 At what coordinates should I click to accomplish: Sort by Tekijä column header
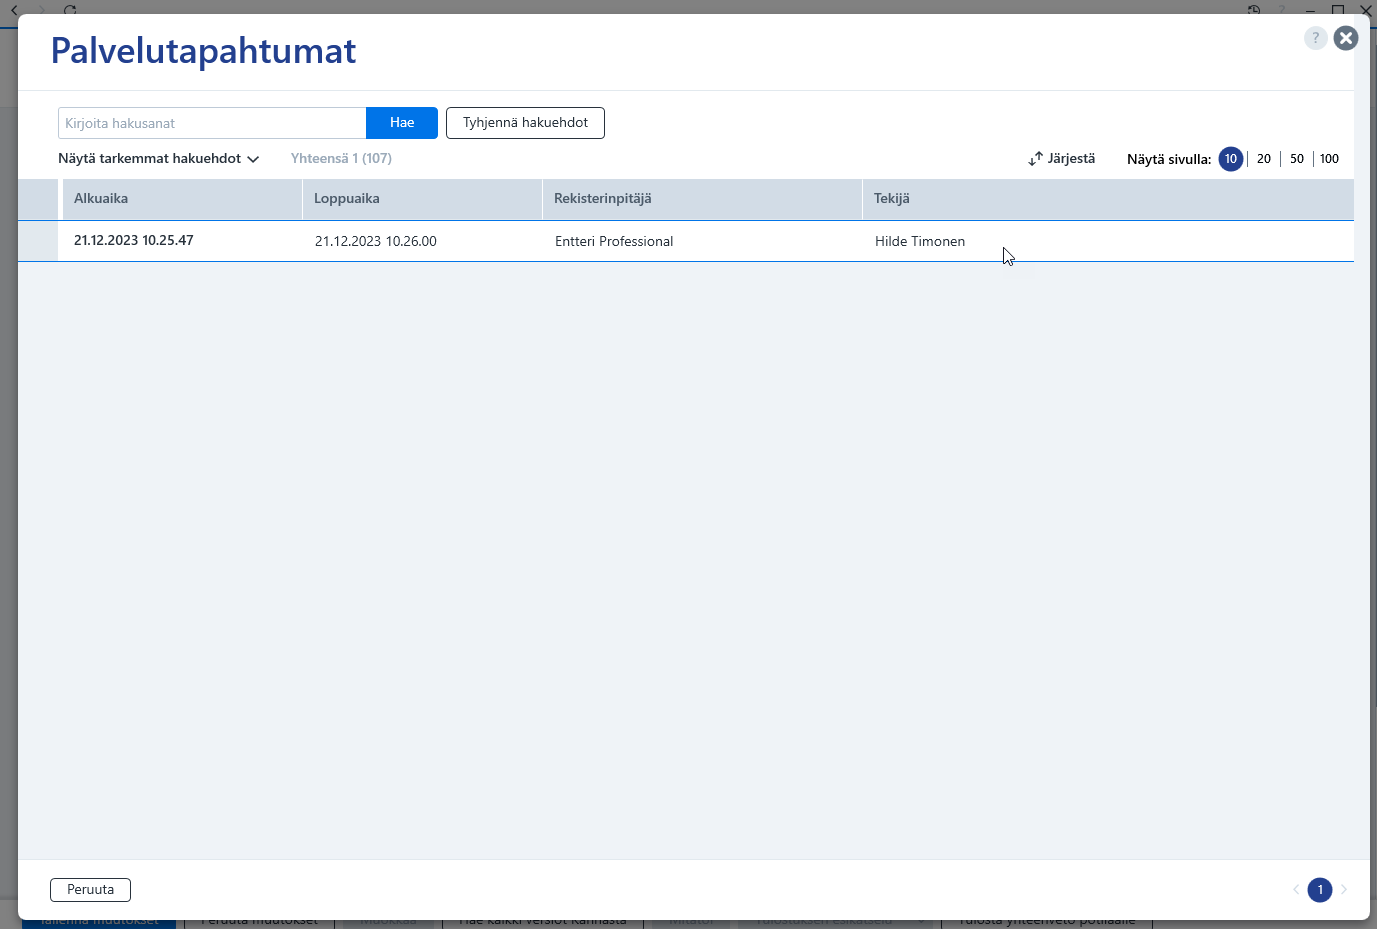click(x=1108, y=199)
